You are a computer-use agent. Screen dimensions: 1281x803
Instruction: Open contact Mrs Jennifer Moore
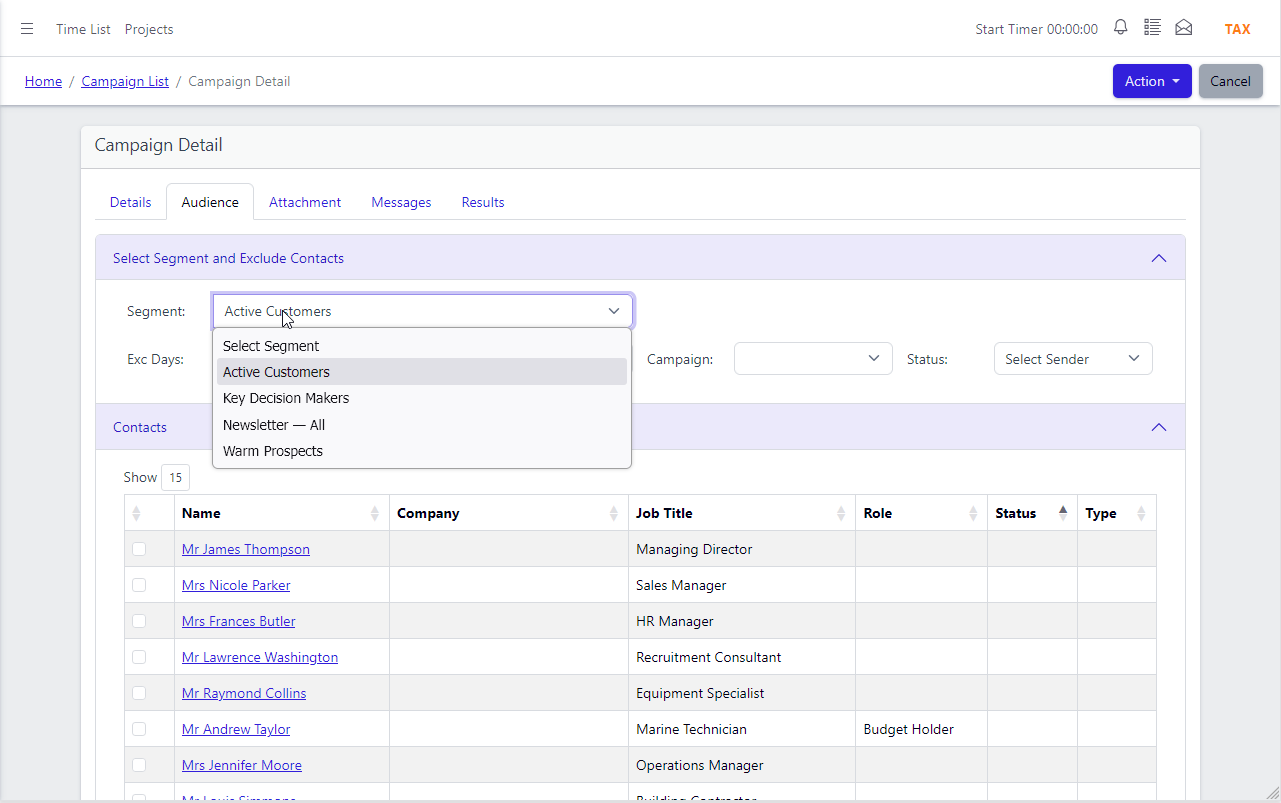point(242,765)
